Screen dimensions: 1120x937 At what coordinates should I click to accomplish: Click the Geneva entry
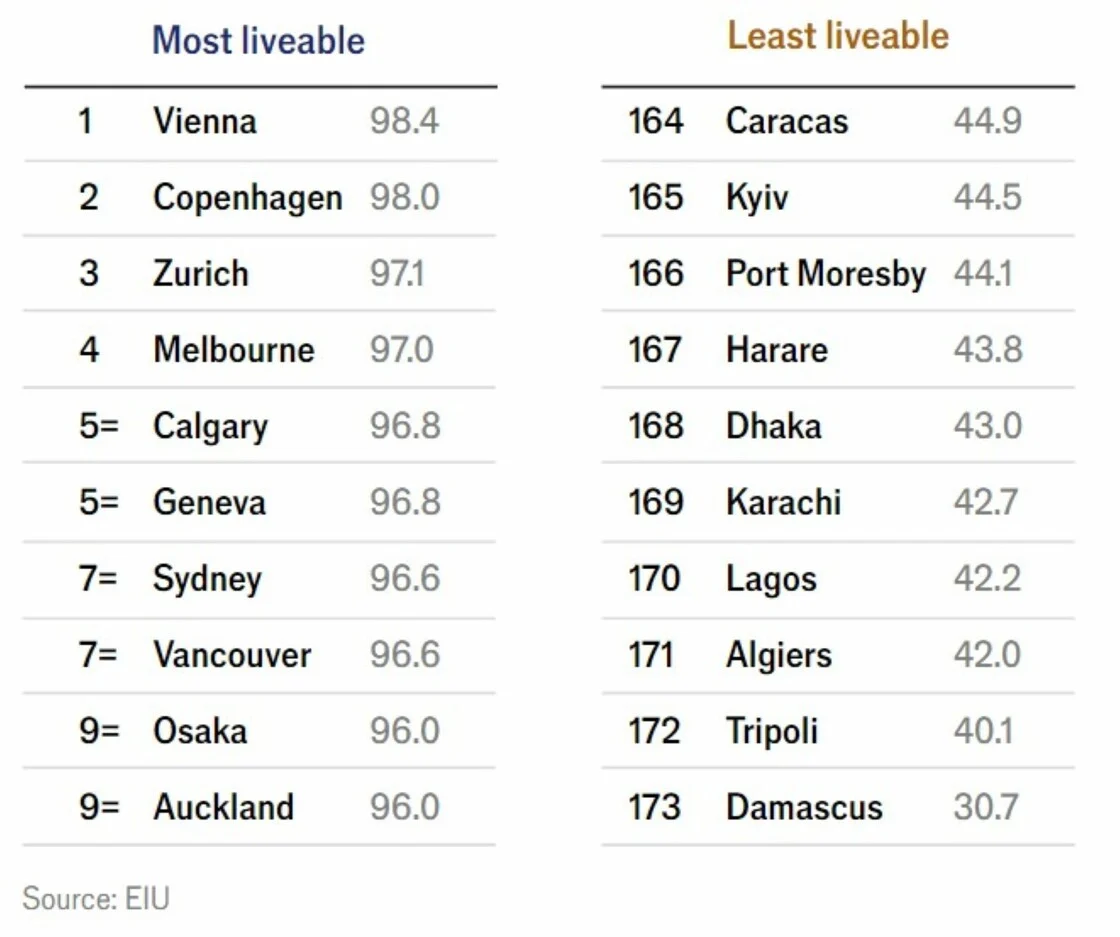click(x=209, y=502)
